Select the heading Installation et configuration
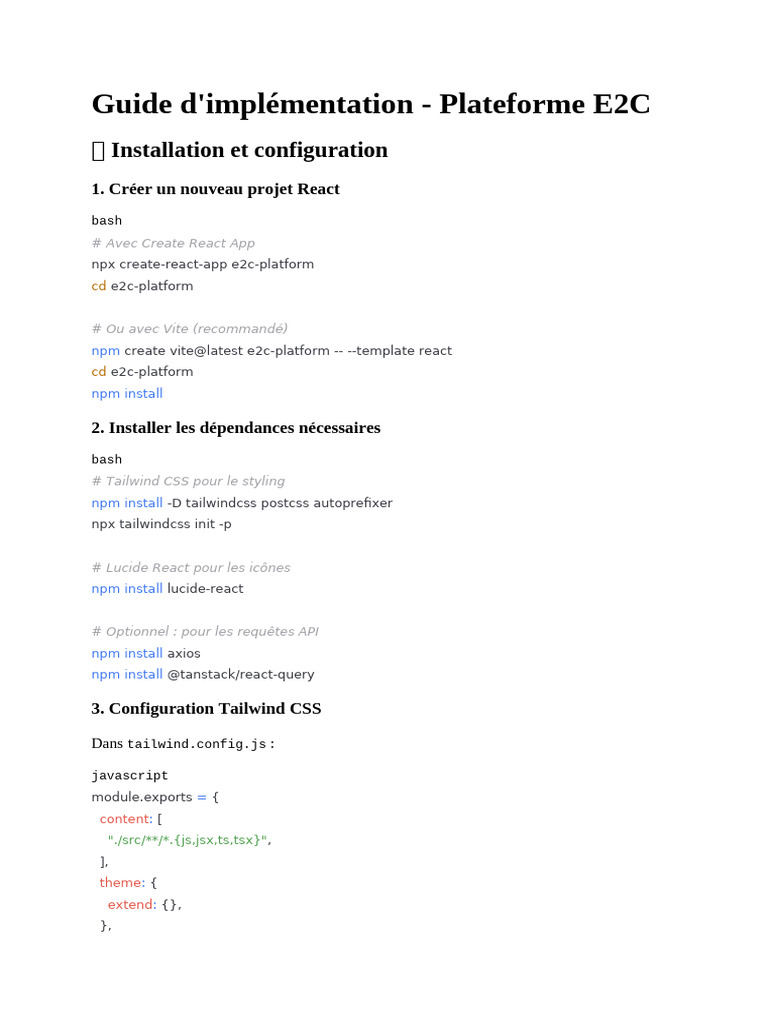This screenshot has height=1024, width=768. [249, 150]
